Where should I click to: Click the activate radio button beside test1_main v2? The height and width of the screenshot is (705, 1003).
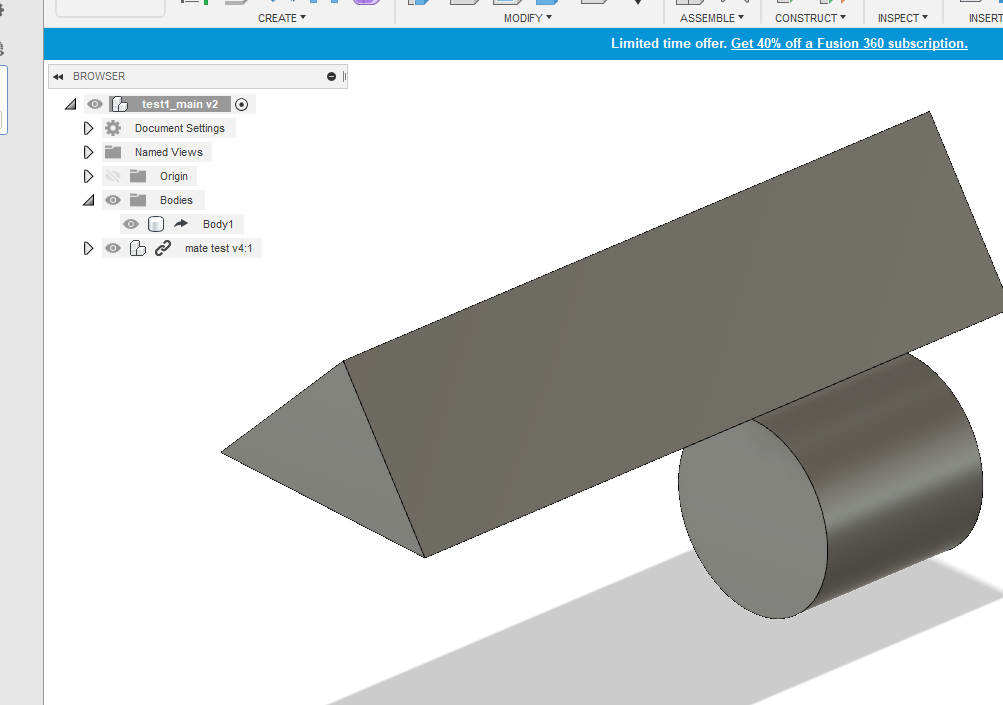(241, 104)
